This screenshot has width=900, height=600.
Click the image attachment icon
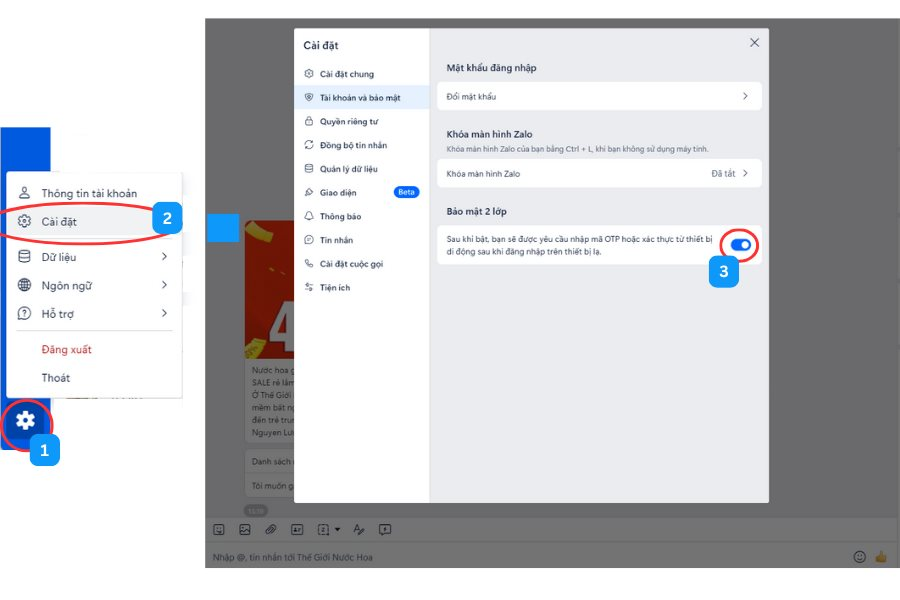(x=245, y=529)
